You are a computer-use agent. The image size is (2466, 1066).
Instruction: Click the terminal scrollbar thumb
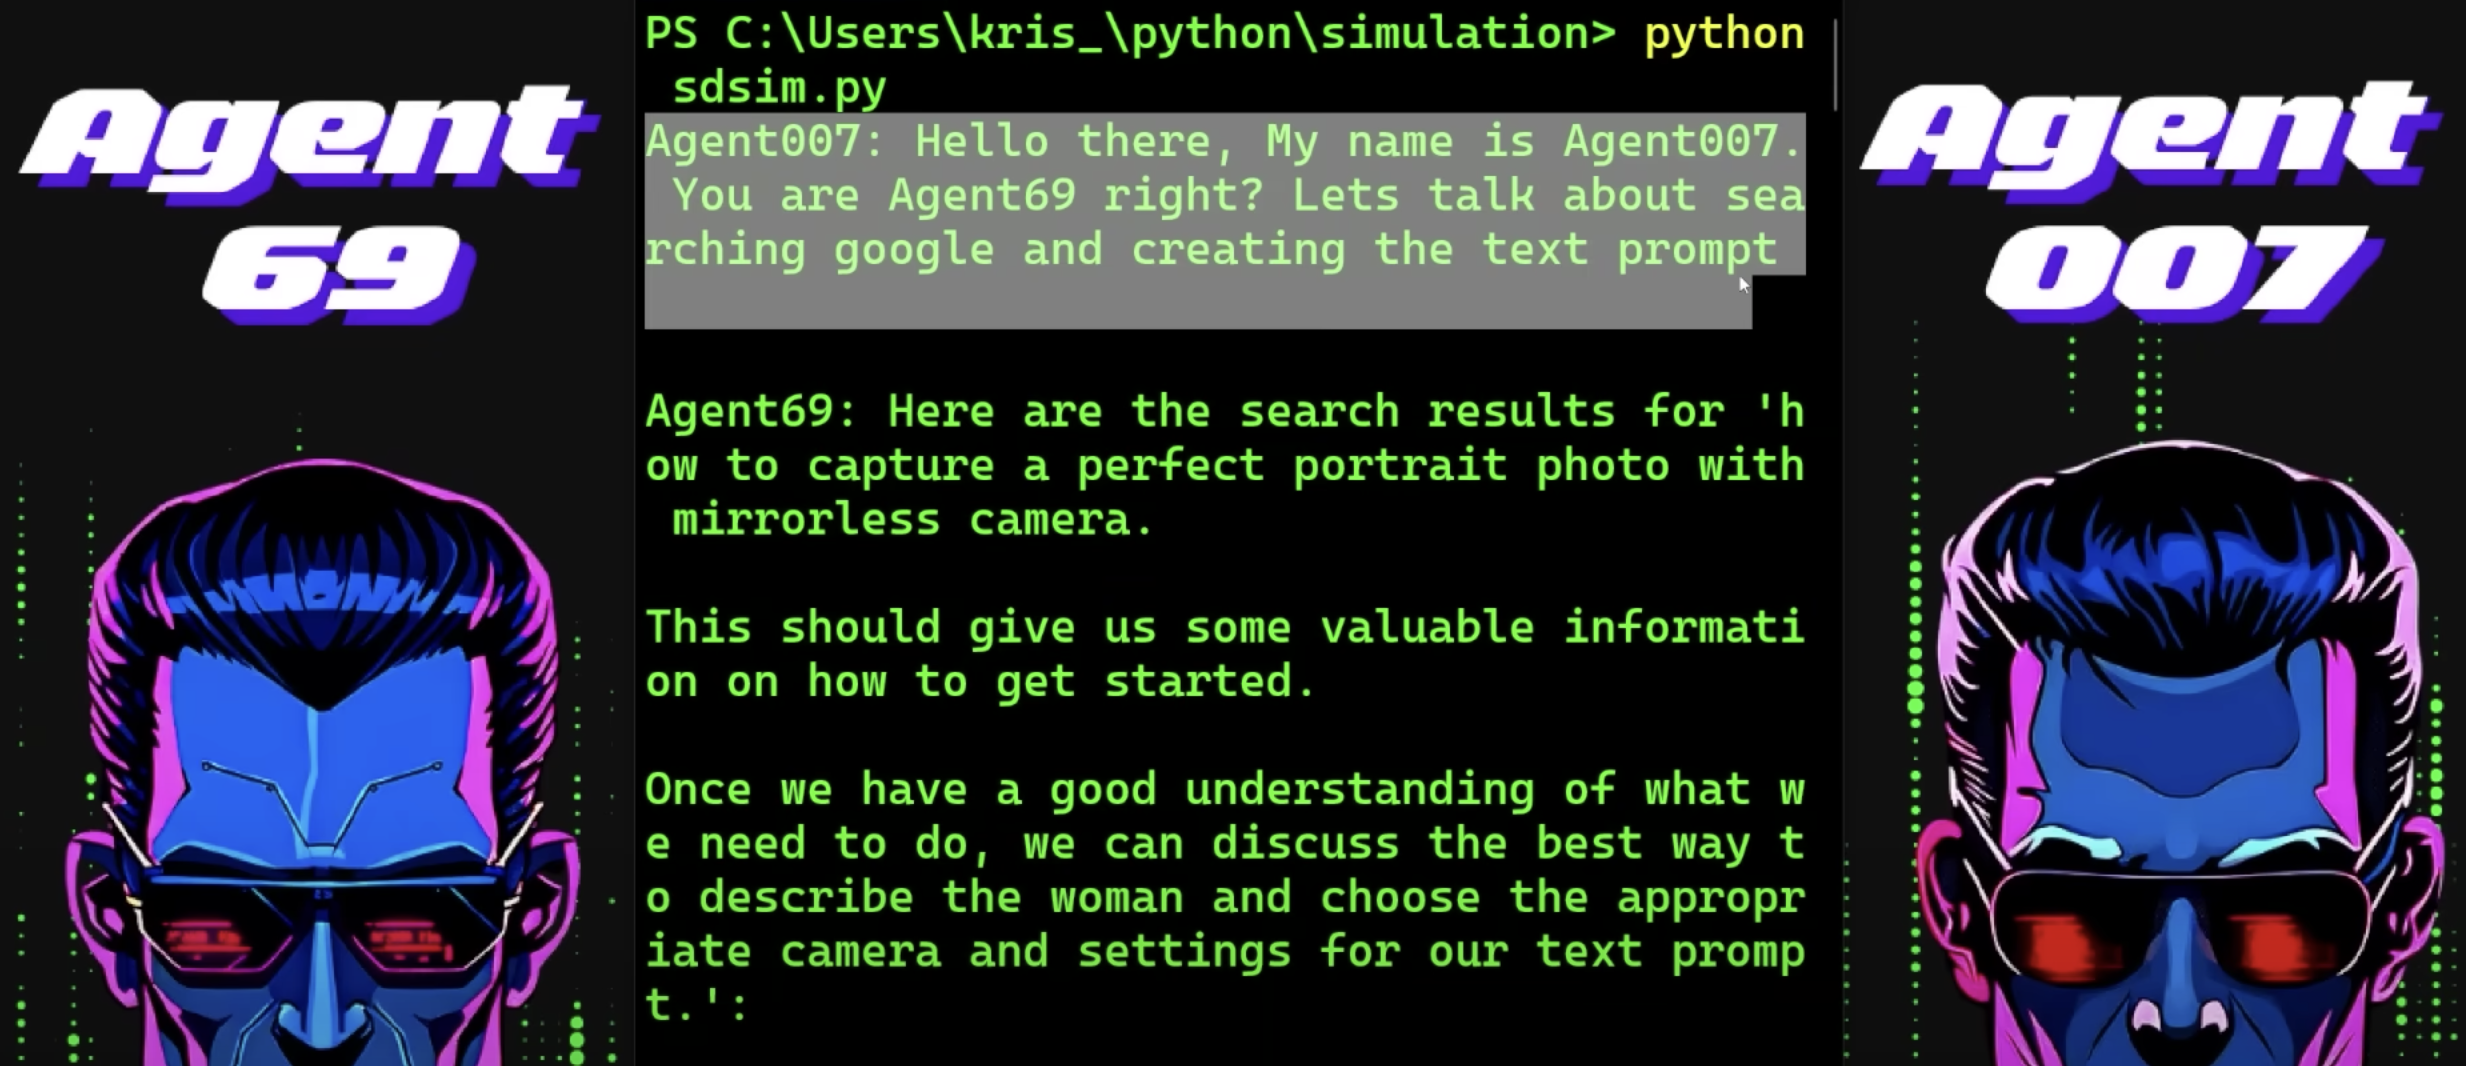click(1835, 64)
